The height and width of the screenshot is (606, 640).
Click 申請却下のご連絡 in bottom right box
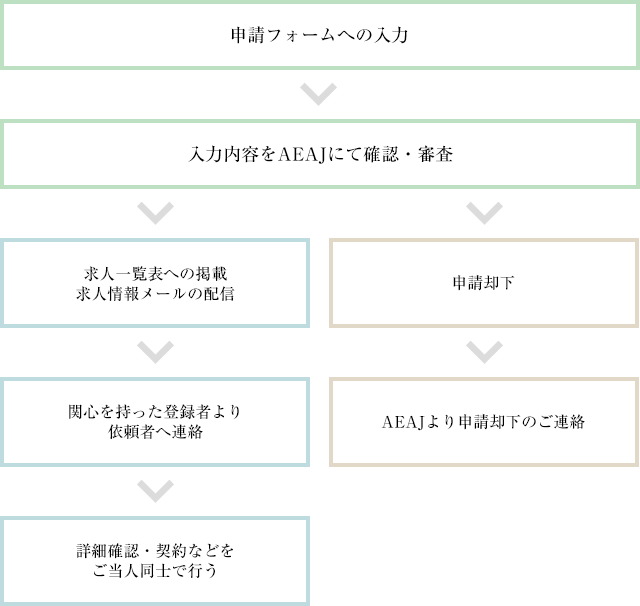(x=520, y=422)
